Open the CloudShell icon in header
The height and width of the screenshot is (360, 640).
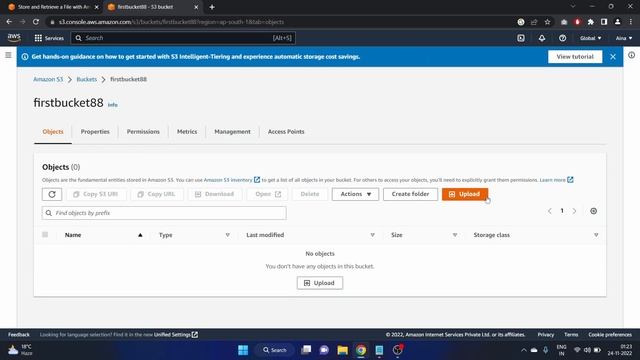pyautogui.click(x=521, y=38)
